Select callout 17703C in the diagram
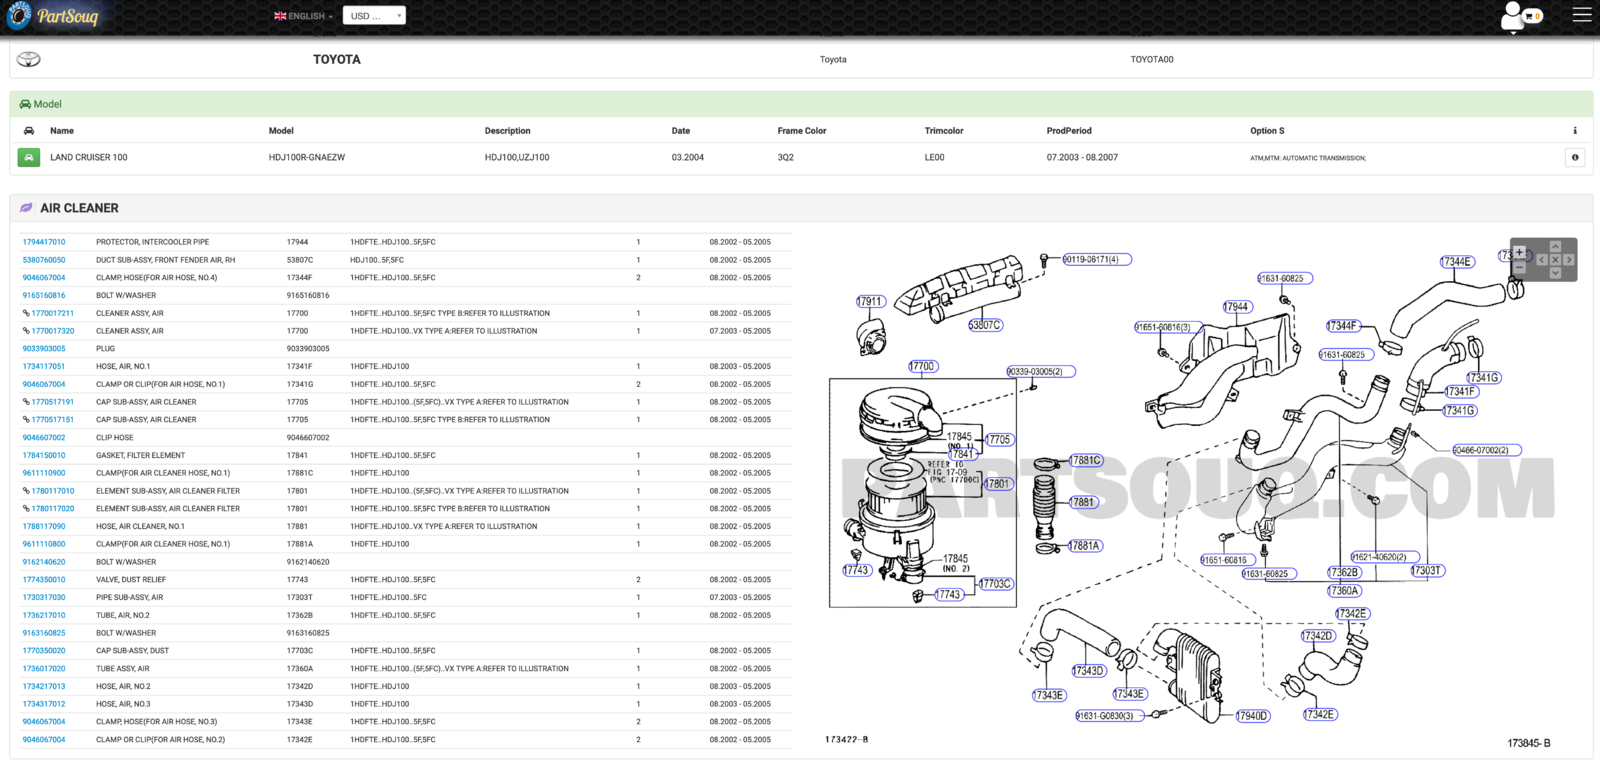The height and width of the screenshot is (782, 1600). [996, 583]
